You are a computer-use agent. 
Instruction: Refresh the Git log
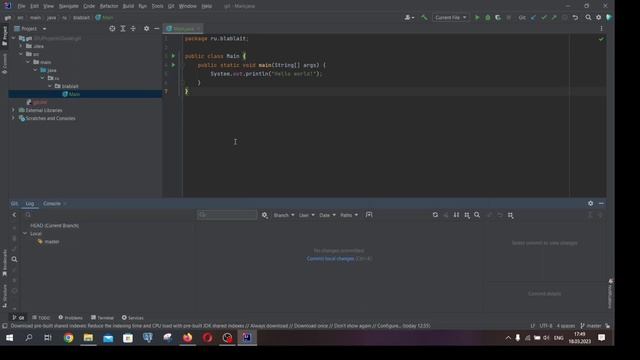(435, 215)
